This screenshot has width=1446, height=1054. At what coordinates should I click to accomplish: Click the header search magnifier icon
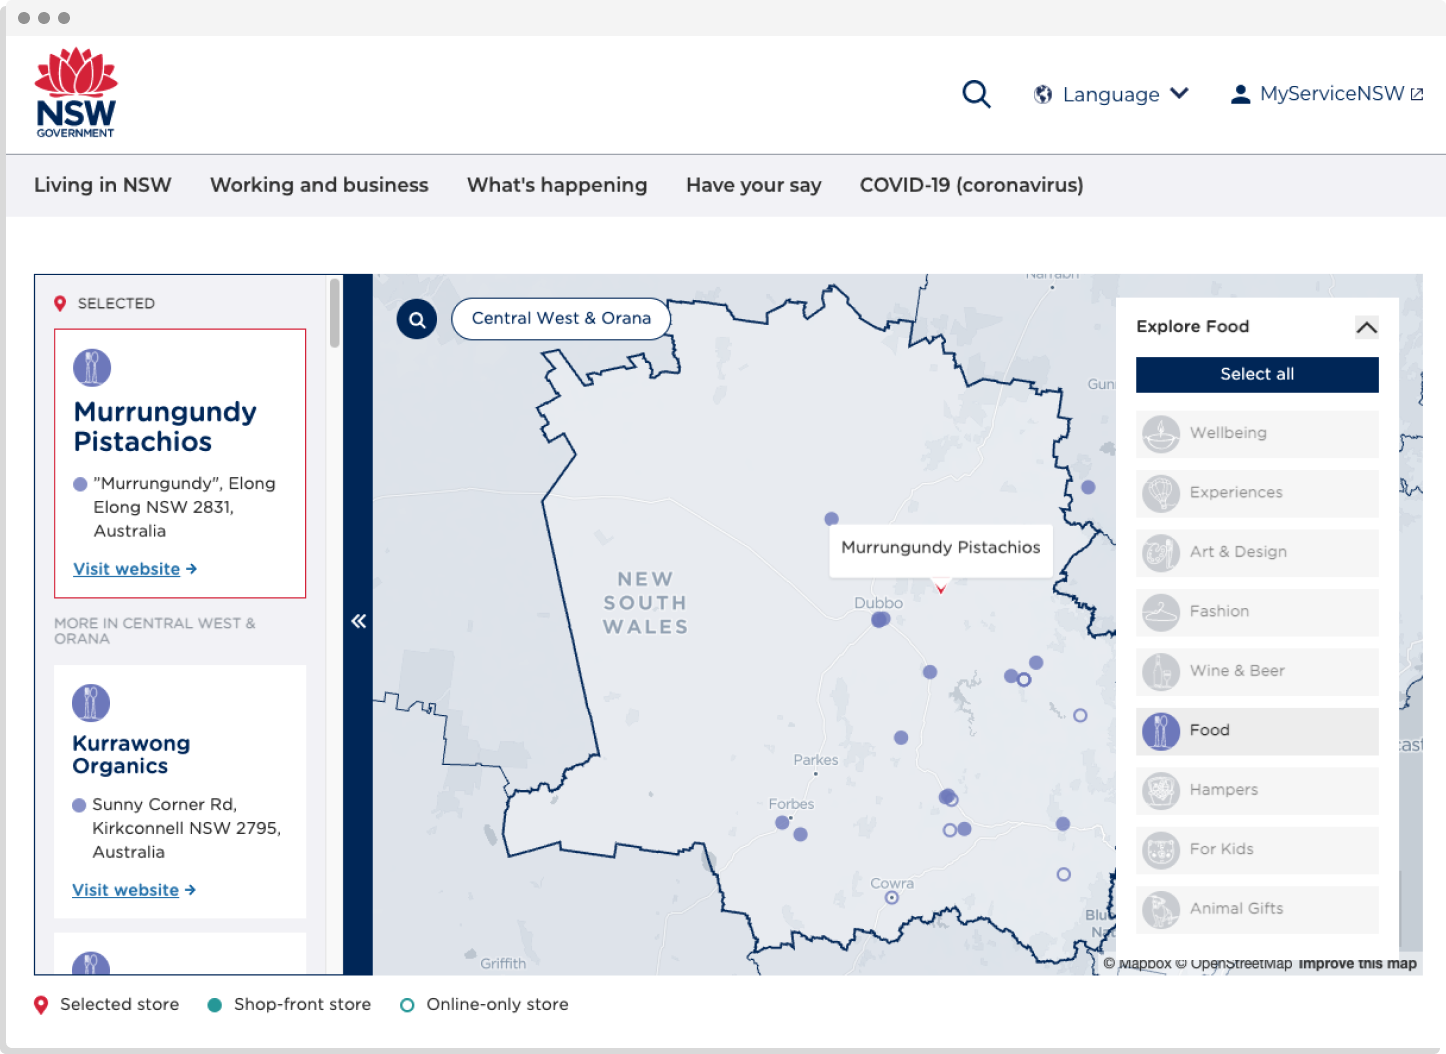[976, 94]
